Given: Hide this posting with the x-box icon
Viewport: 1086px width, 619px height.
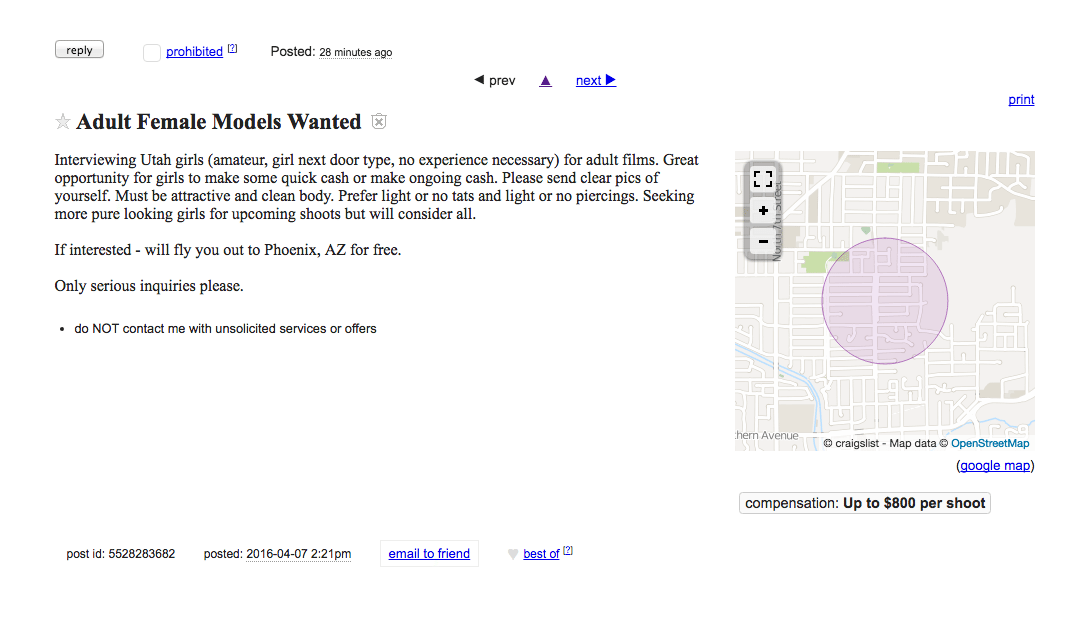Looking at the screenshot, I should point(379,122).
